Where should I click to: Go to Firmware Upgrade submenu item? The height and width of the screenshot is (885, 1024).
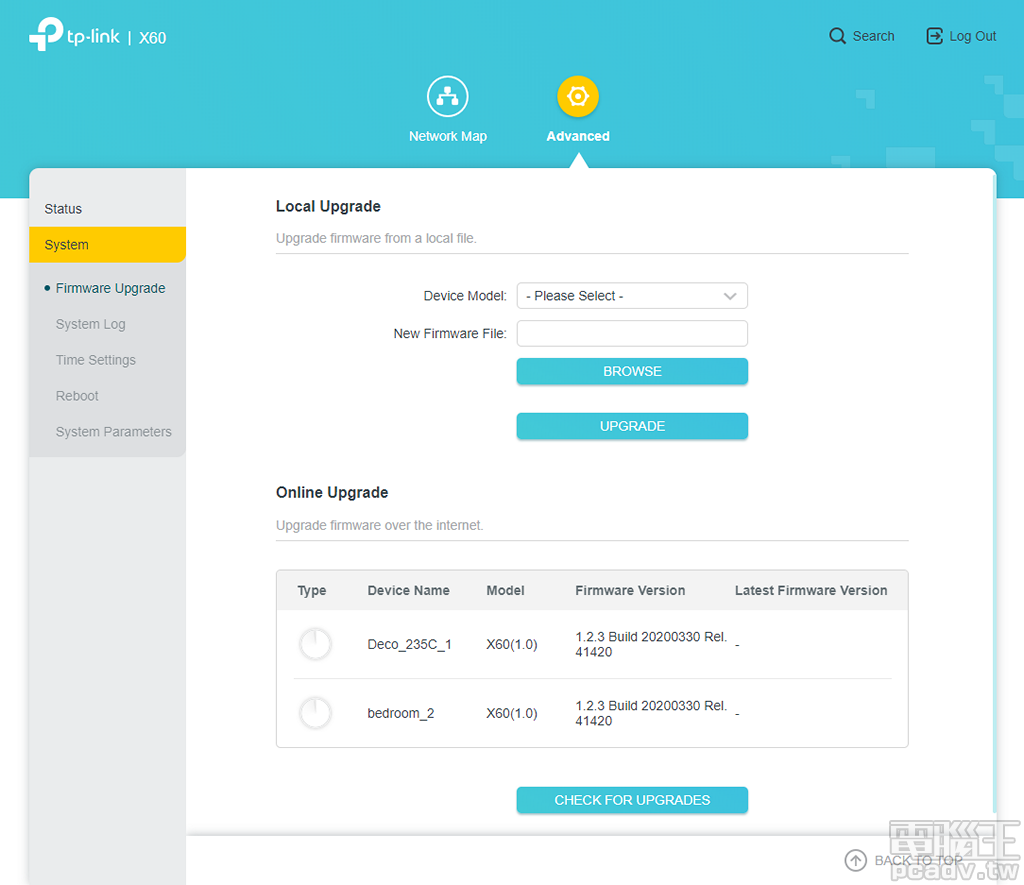pyautogui.click(x=110, y=288)
